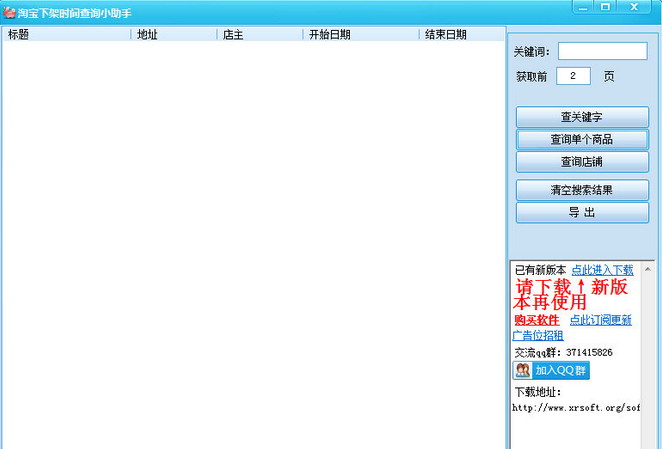Click the QQ group number 371415826
The image size is (662, 449).
coord(589,352)
